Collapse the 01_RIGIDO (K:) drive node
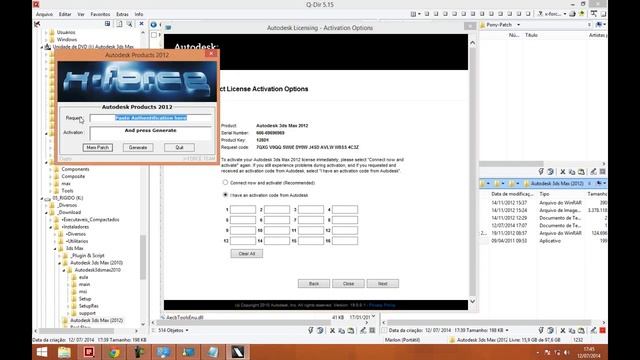Image resolution: width=640 pixels, height=360 pixels. click(42, 198)
